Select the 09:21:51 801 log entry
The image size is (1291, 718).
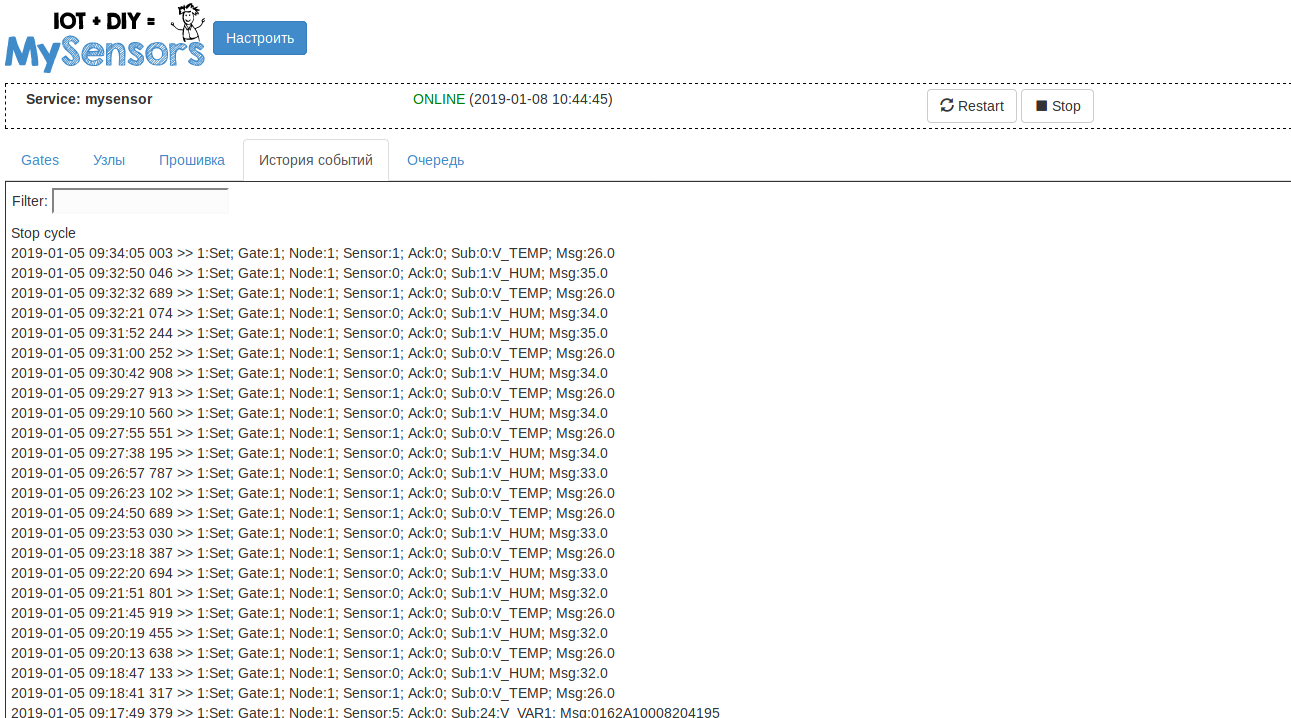pyautogui.click(x=309, y=593)
